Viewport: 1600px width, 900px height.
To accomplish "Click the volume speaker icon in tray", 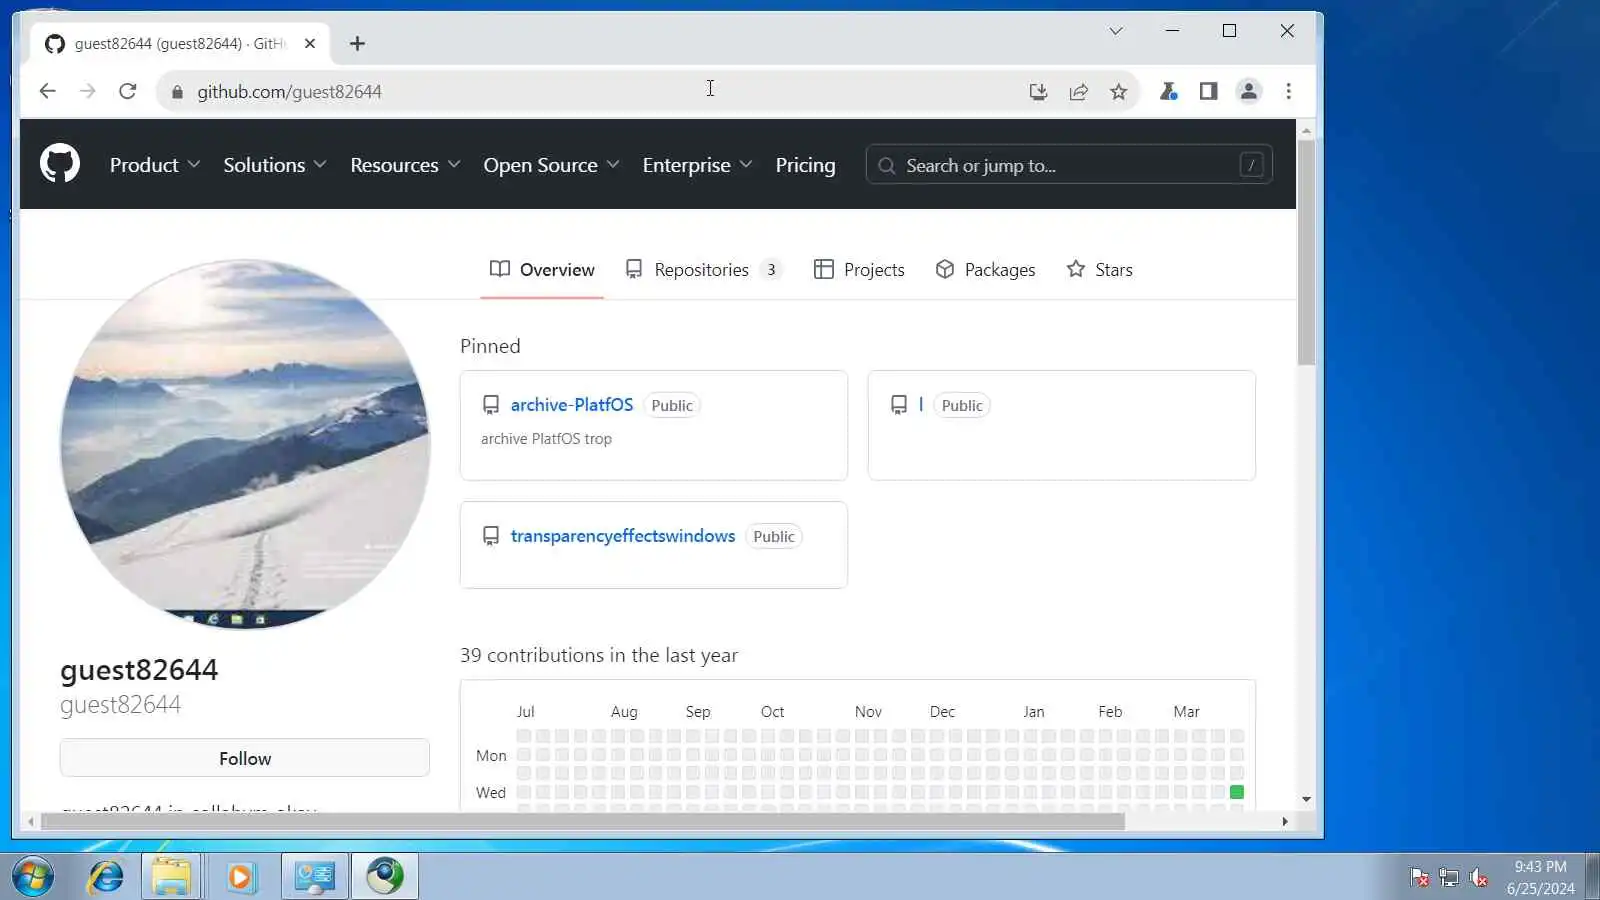I will [1479, 878].
